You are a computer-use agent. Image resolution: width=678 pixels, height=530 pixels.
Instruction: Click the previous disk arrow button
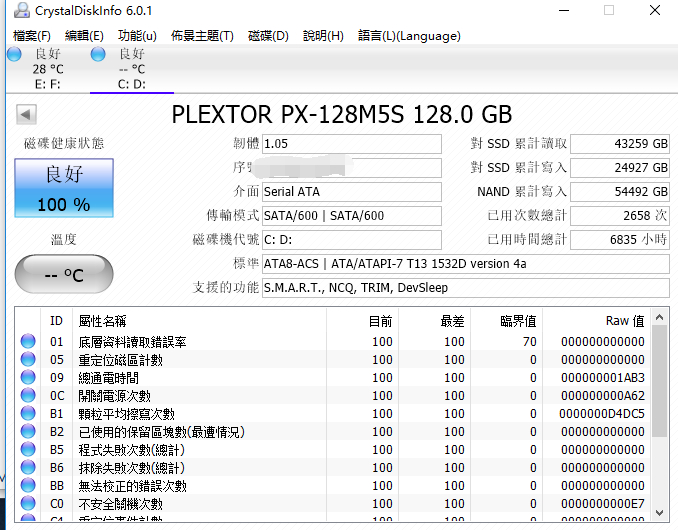[26, 115]
